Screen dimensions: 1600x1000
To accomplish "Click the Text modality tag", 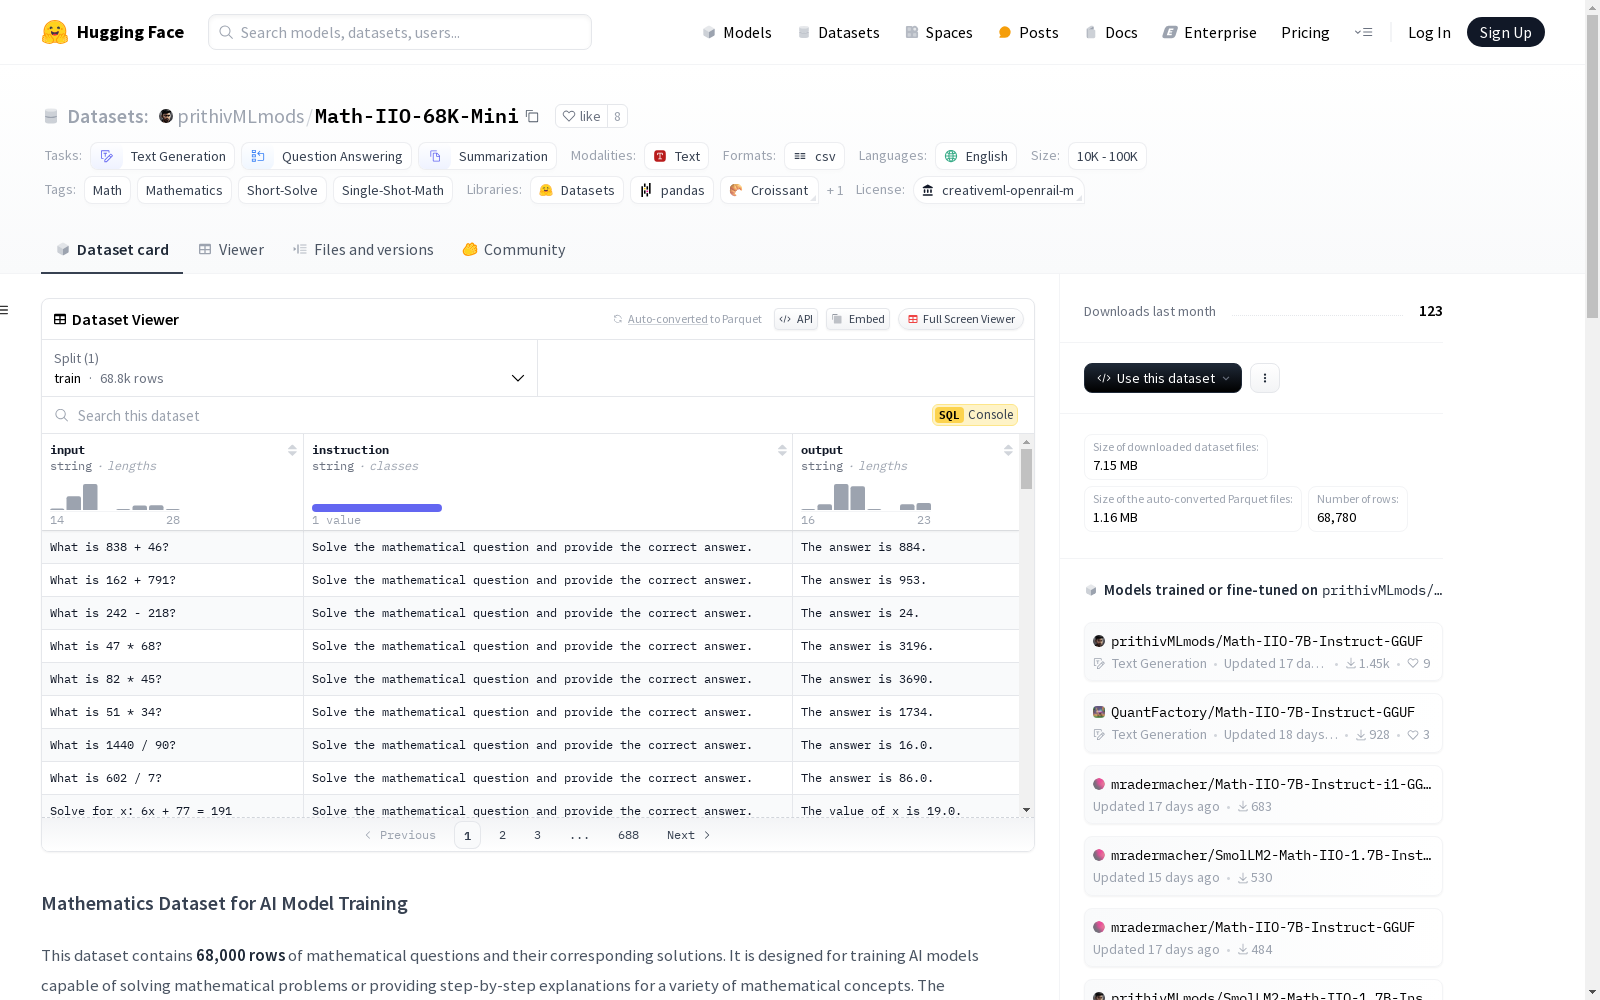I will point(677,156).
